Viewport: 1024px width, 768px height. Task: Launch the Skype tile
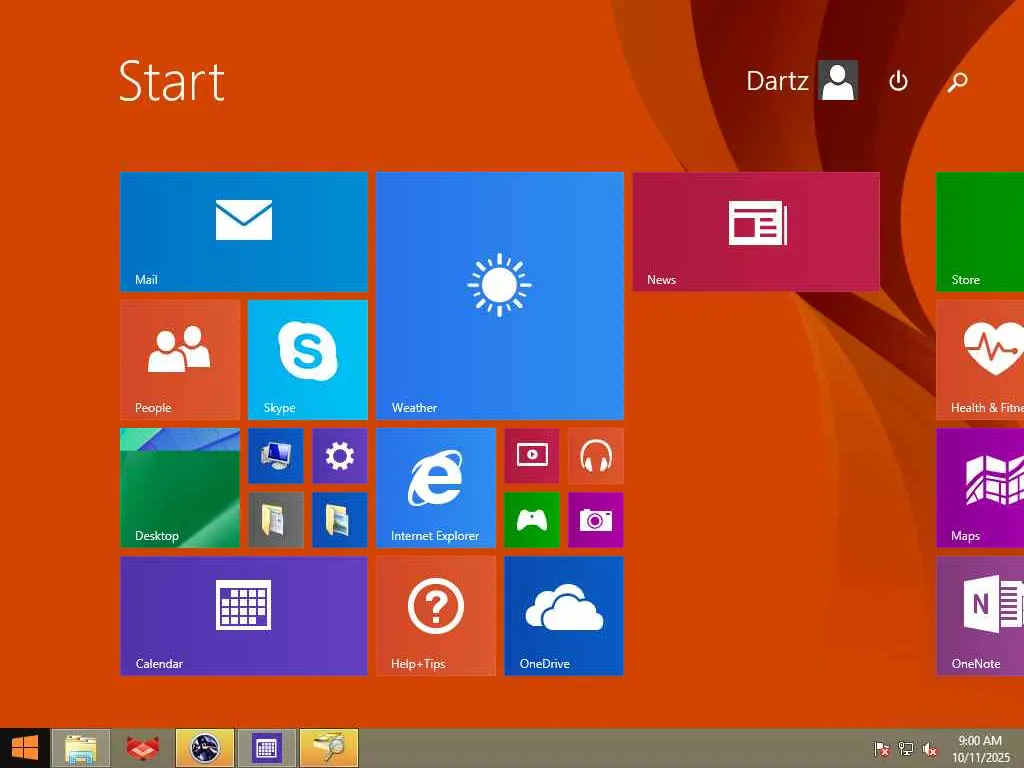click(308, 359)
